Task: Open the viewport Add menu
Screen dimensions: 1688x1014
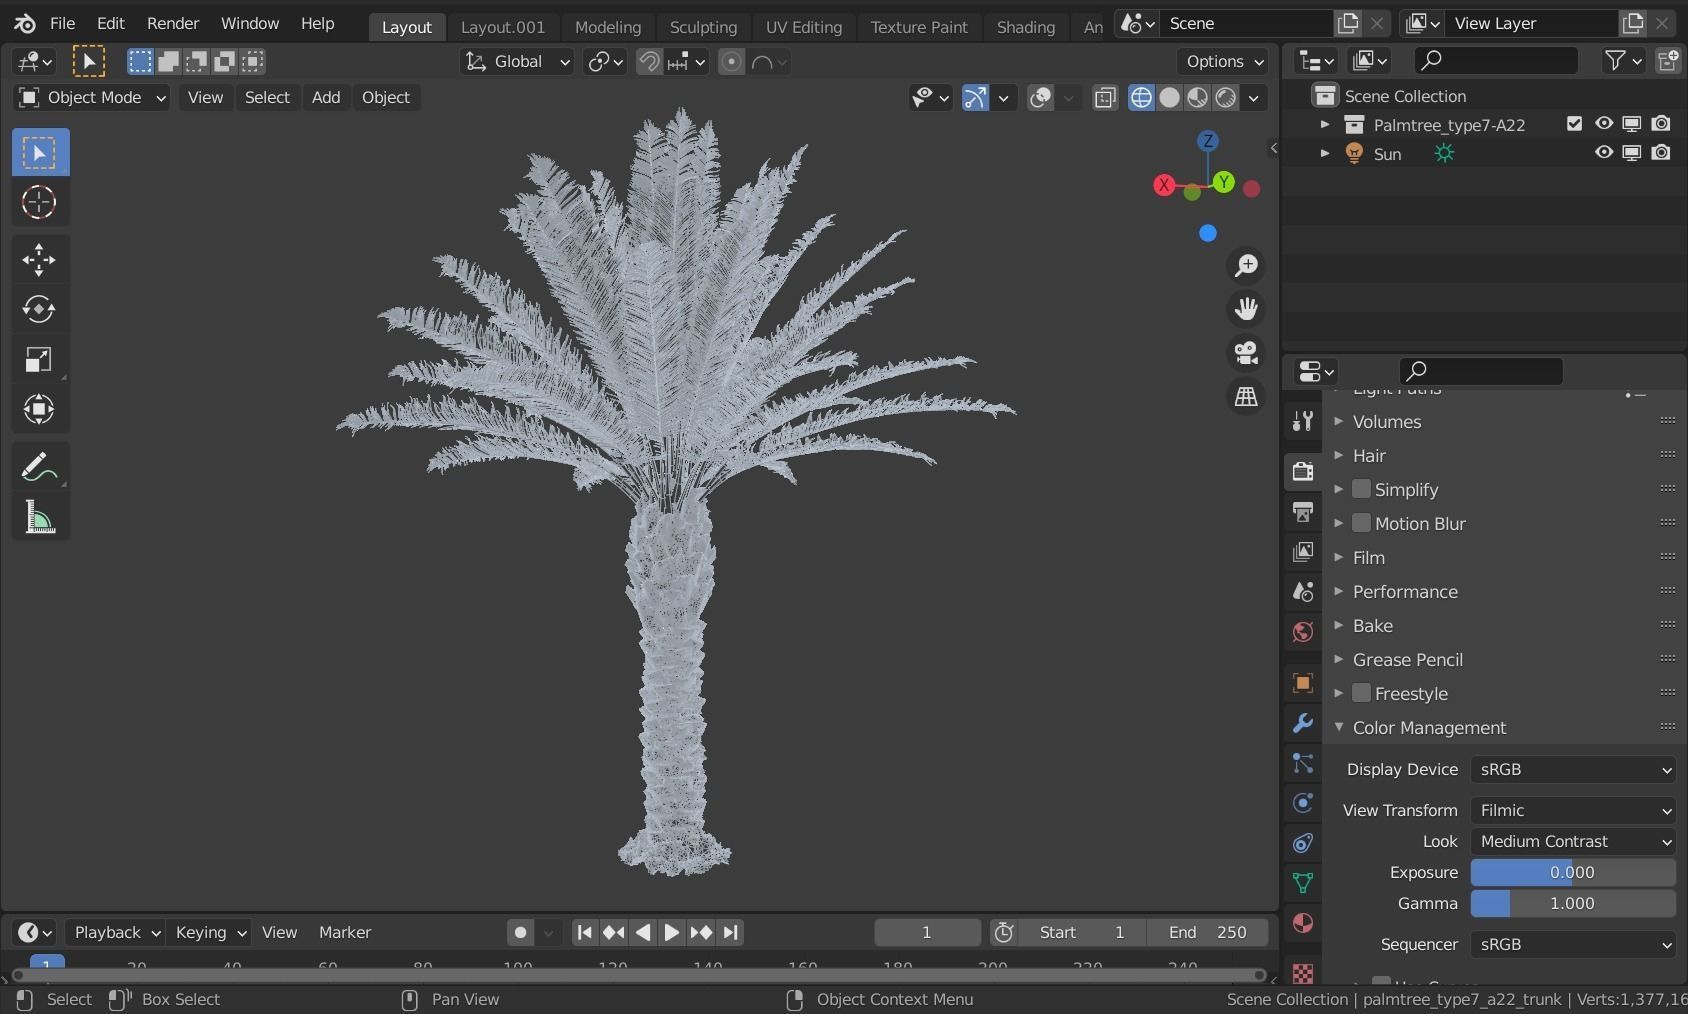Action: click(x=326, y=97)
